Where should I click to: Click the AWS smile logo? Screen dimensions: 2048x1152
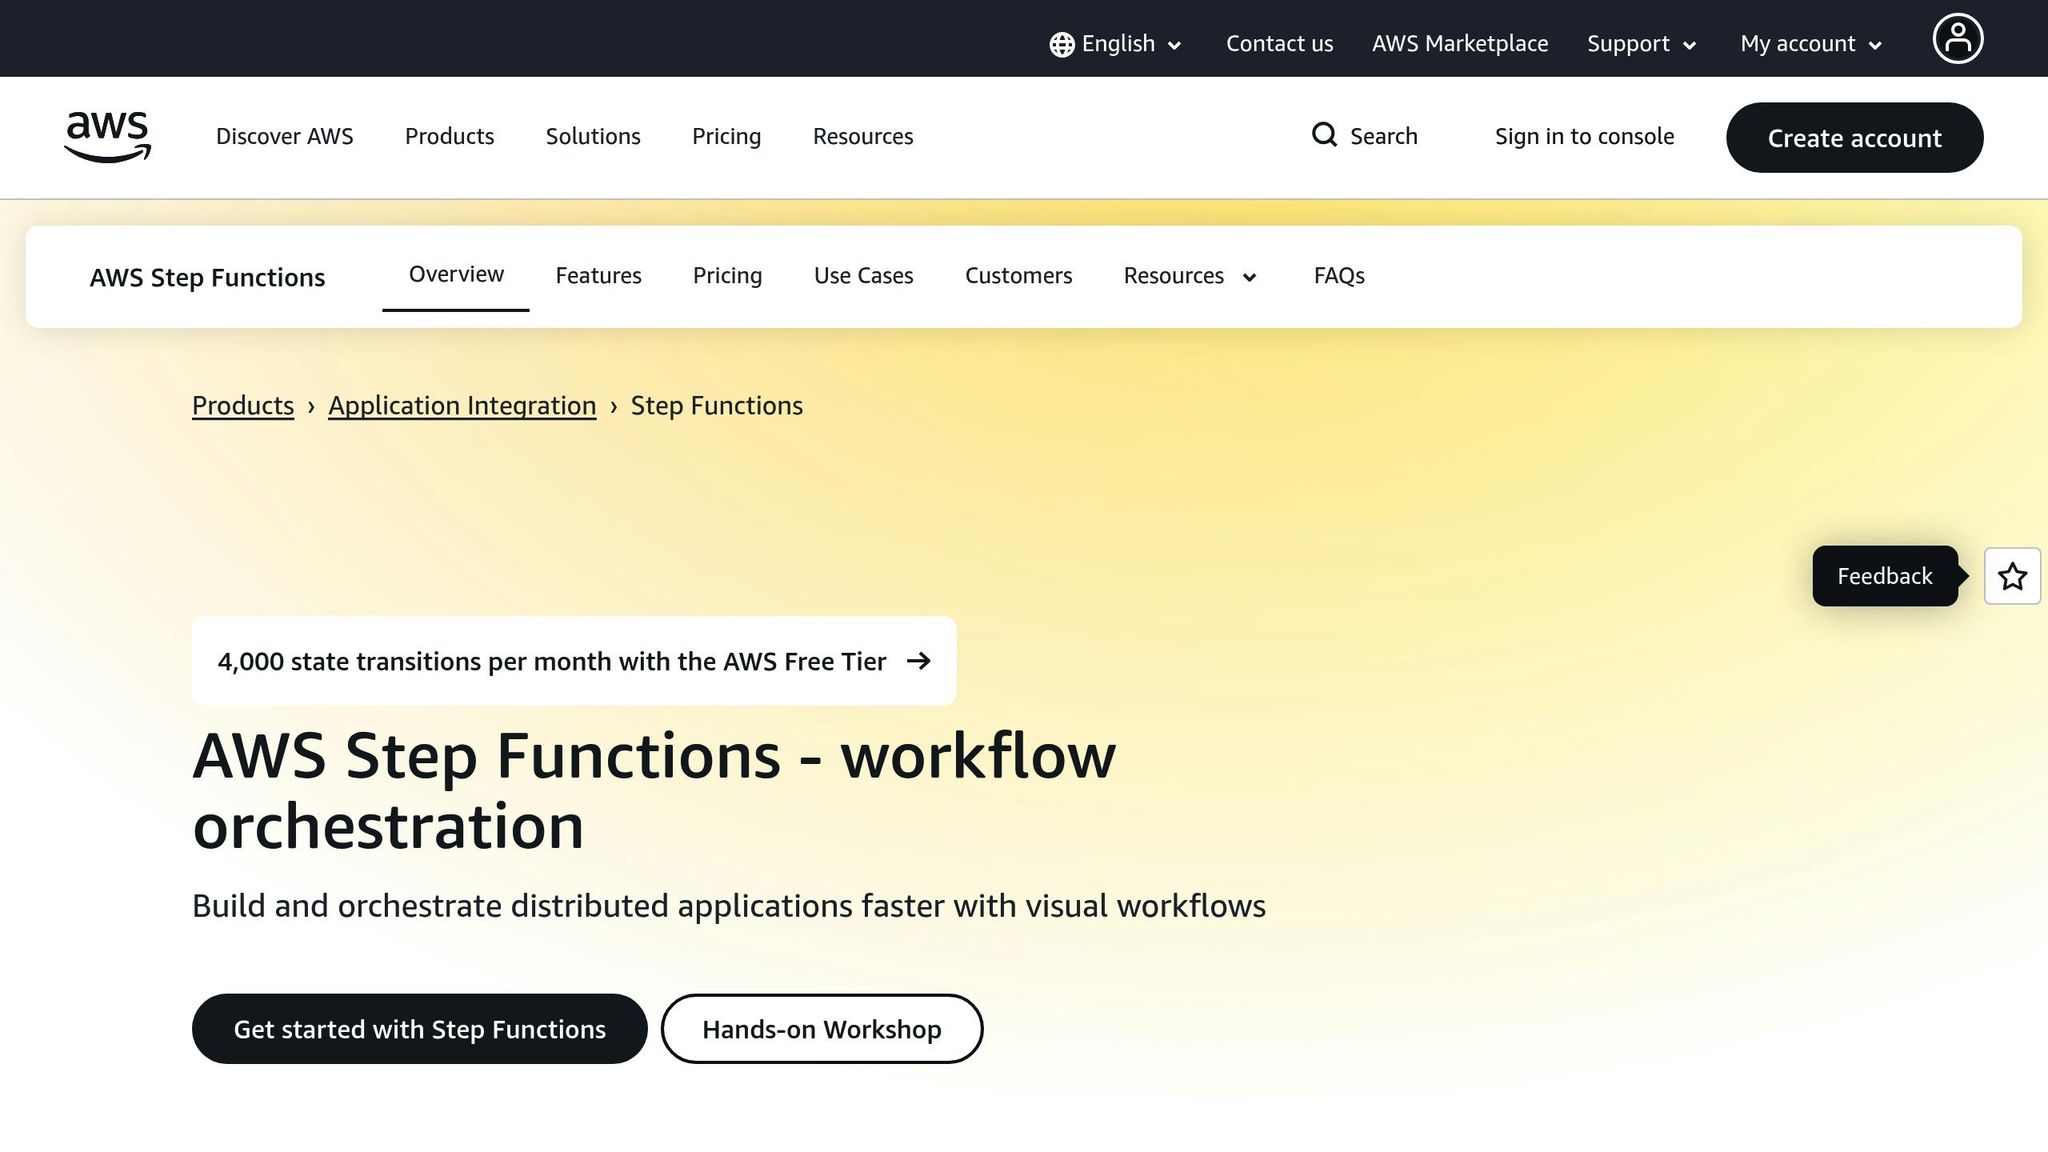pos(106,137)
